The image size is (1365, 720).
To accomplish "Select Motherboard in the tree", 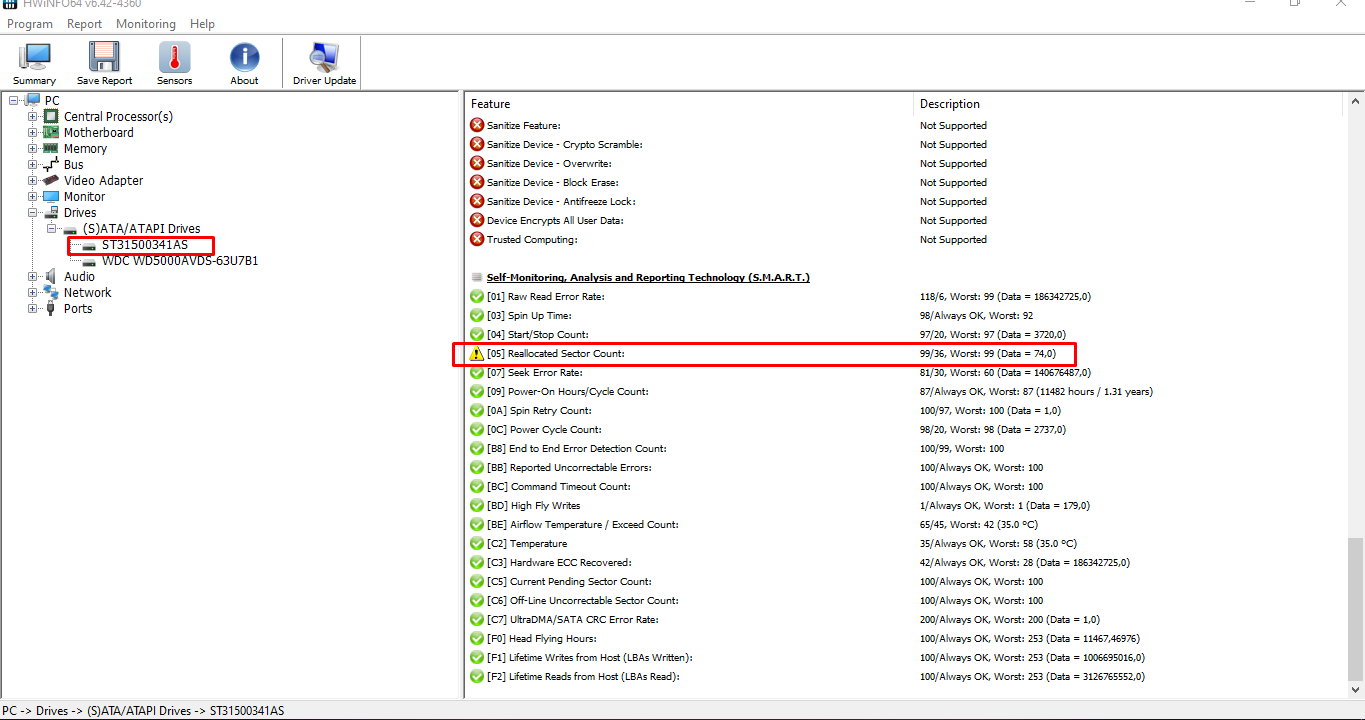I will click(x=98, y=132).
